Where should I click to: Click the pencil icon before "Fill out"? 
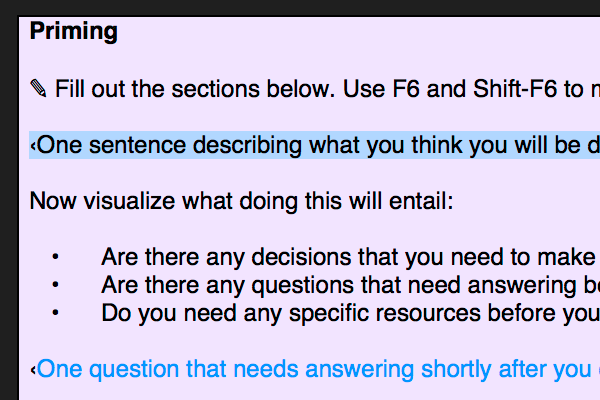coord(38,88)
